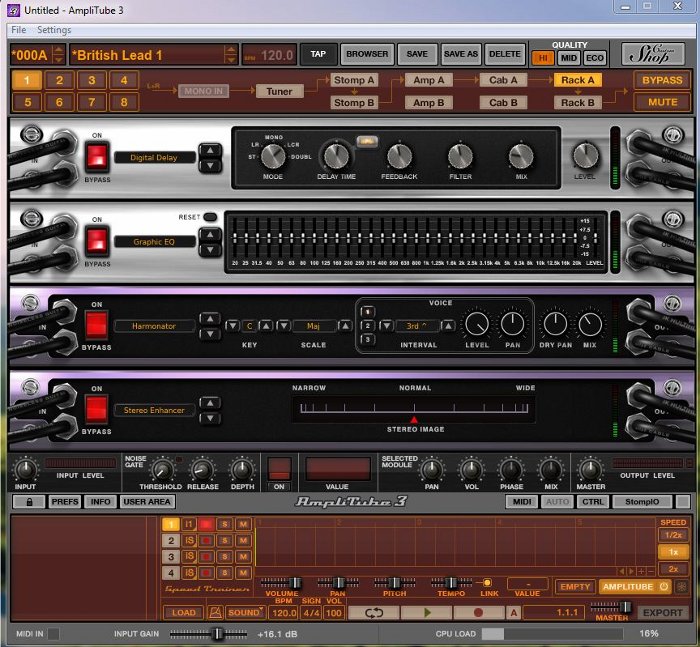700x647 pixels.
Task: Click the Stereo Image width marker
Action: pos(414,419)
